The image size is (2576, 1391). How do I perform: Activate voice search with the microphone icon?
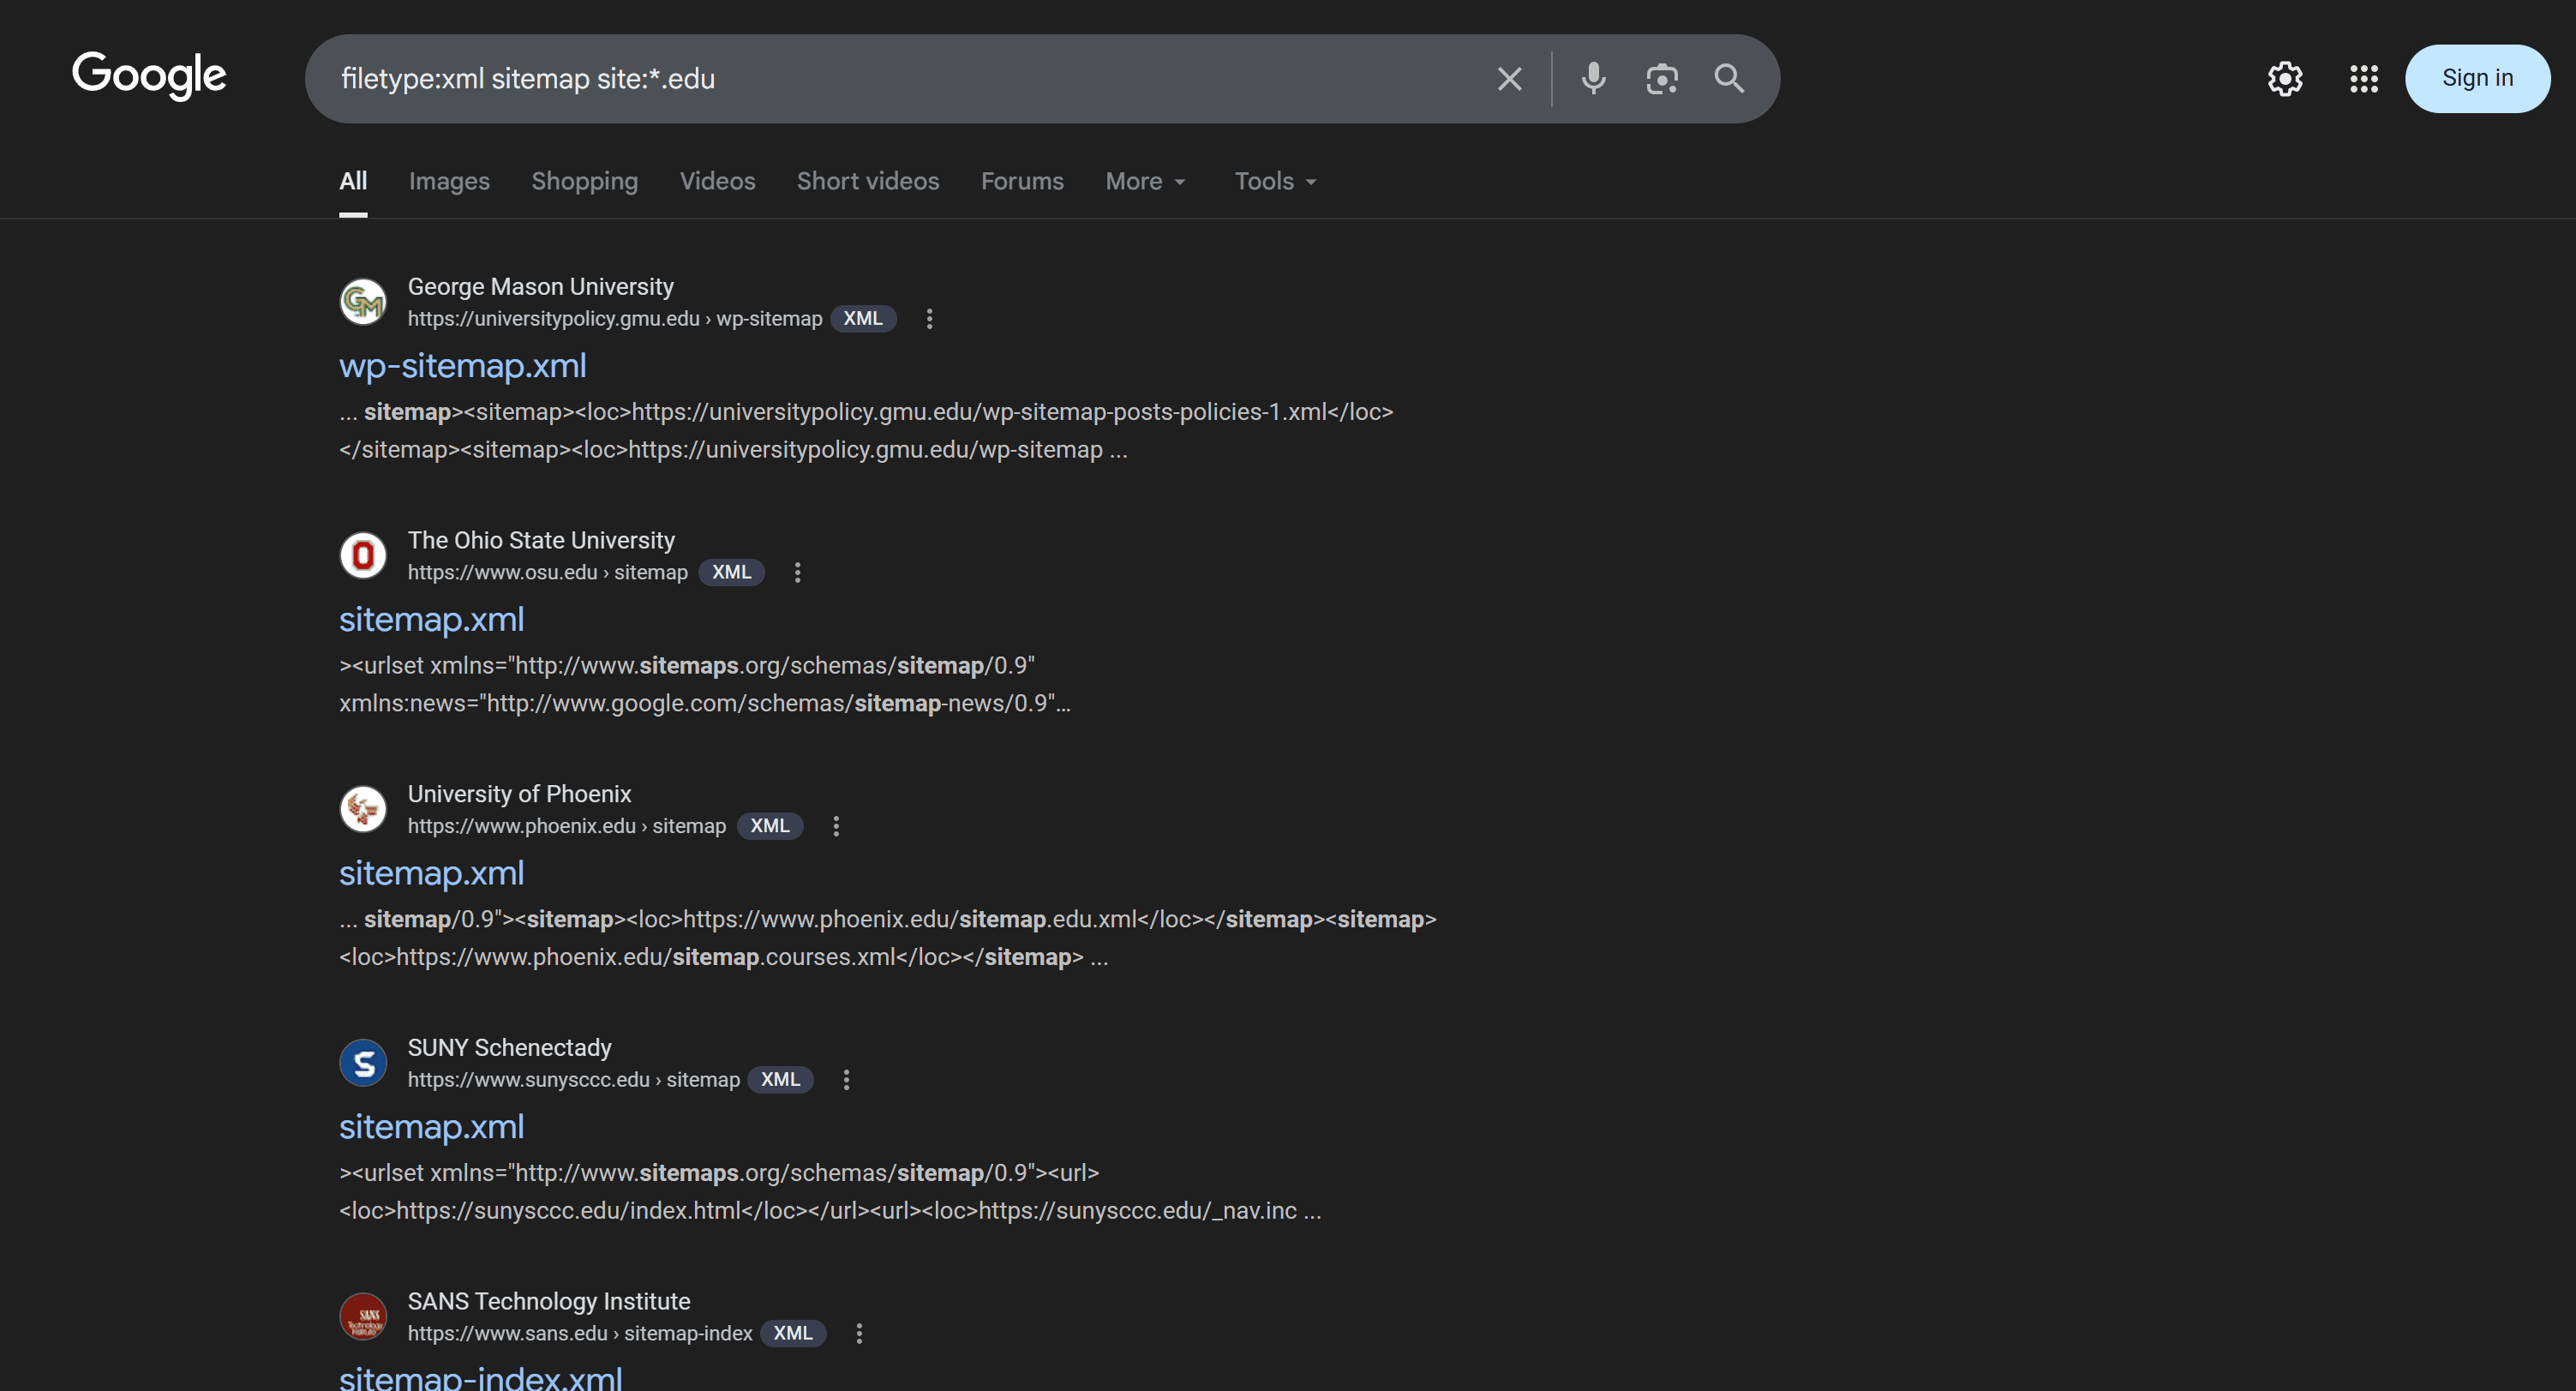click(x=1592, y=78)
